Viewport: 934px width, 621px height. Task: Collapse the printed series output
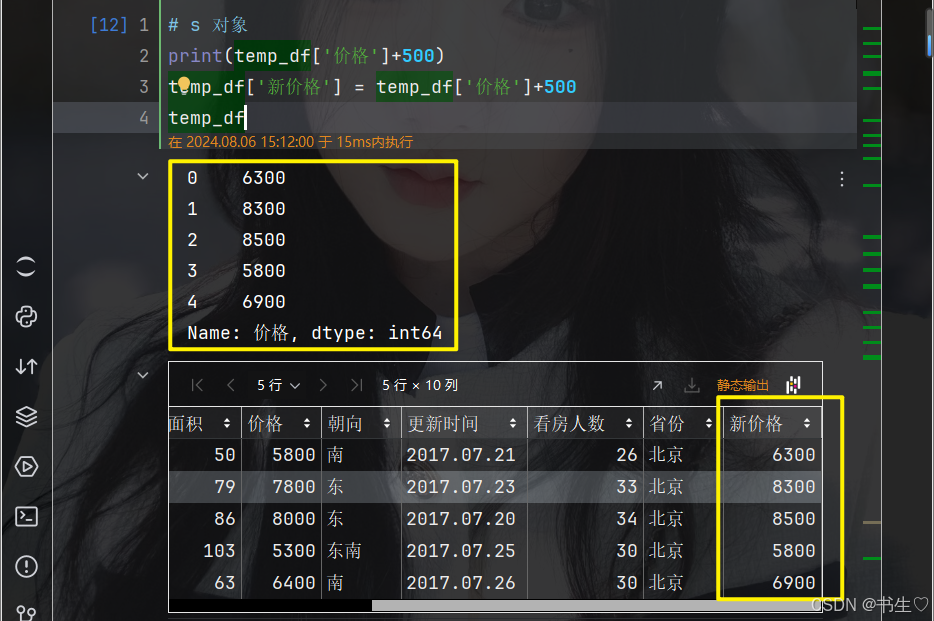pyautogui.click(x=143, y=176)
